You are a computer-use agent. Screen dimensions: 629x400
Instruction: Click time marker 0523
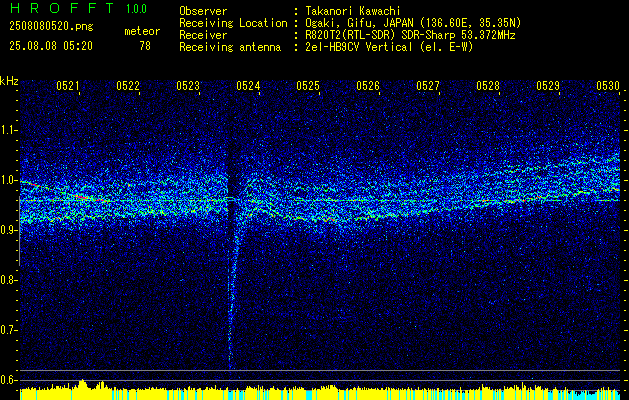pos(188,85)
